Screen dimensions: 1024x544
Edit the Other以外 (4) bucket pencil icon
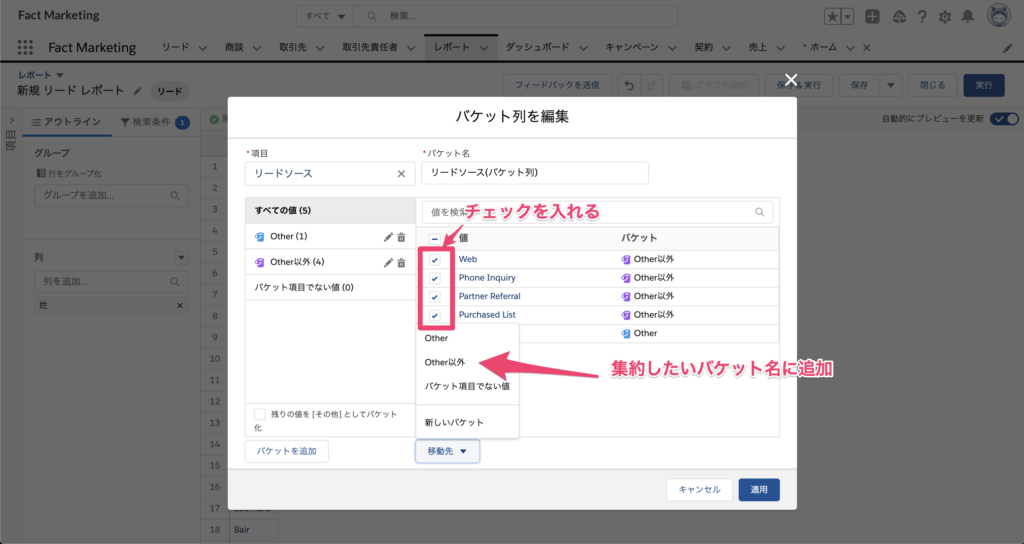coord(388,263)
